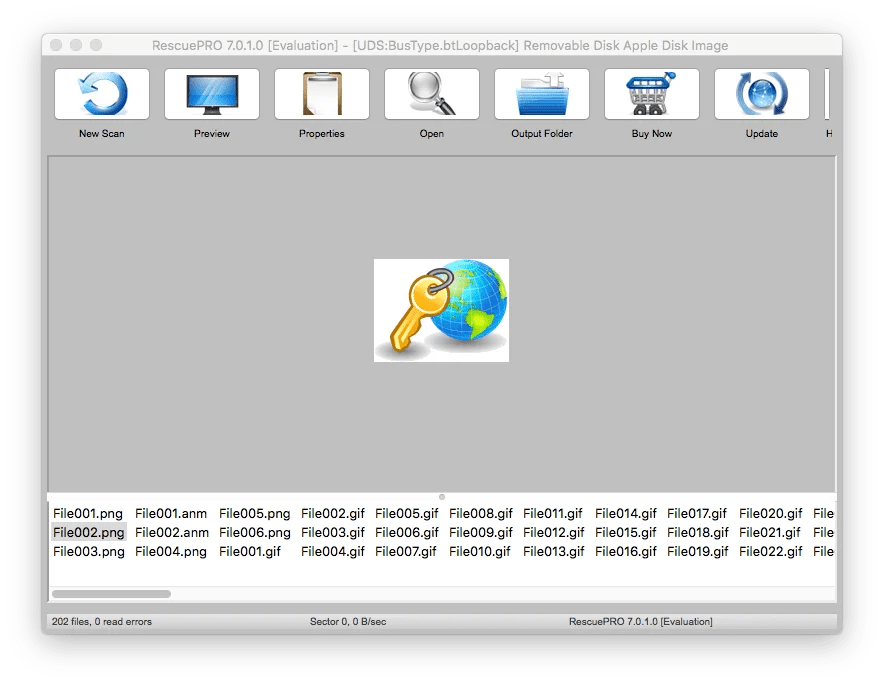Check for updates with the Update icon
The image size is (884, 684).
point(760,92)
